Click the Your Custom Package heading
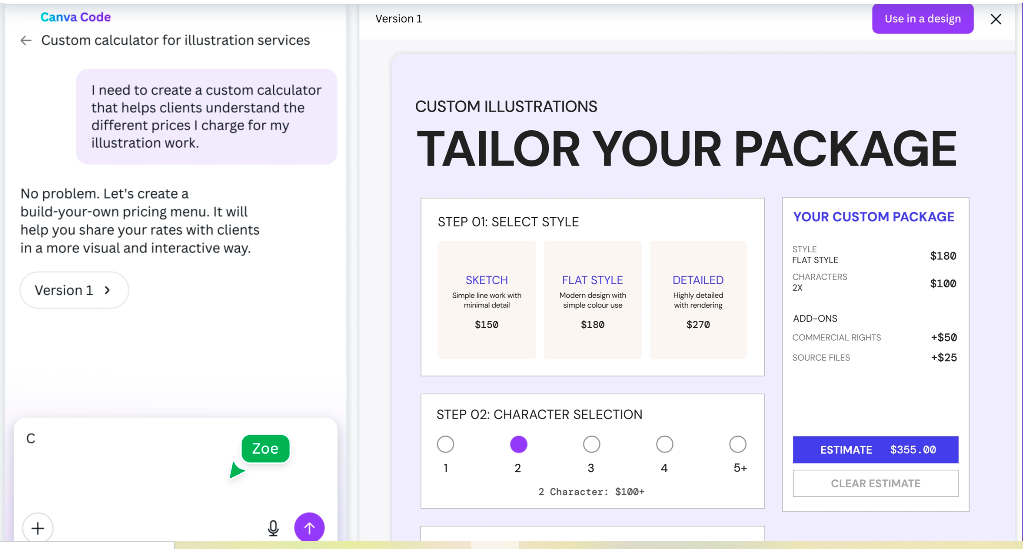This screenshot has height=549, width=1023. [874, 217]
